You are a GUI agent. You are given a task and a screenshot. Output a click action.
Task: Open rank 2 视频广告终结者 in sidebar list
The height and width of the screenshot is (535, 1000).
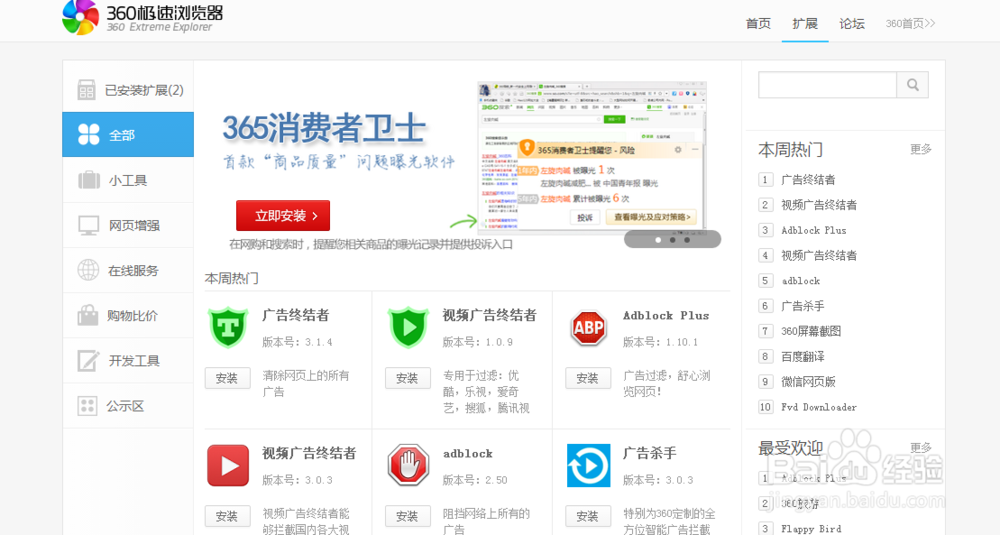[x=820, y=205]
